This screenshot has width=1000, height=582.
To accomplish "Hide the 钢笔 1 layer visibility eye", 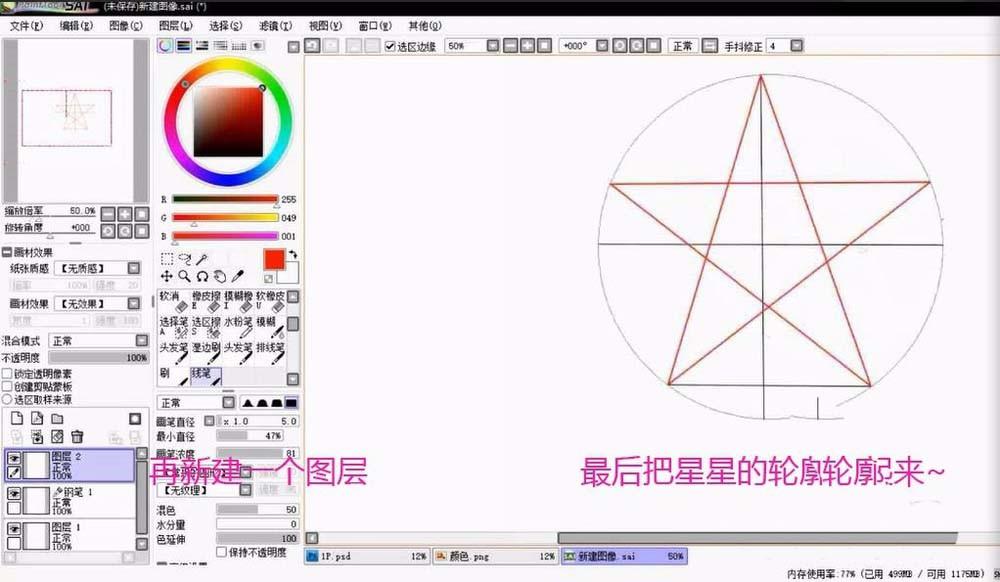I will [12, 491].
